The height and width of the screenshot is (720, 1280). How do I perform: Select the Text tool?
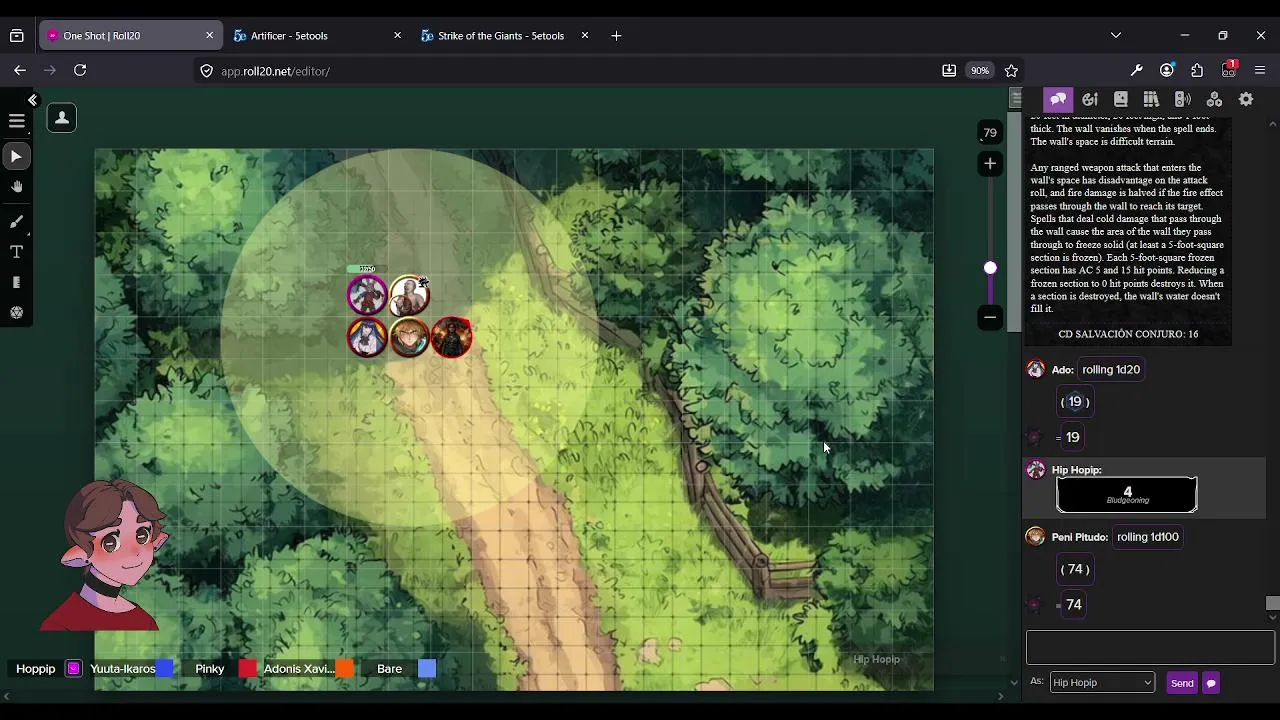pos(16,252)
